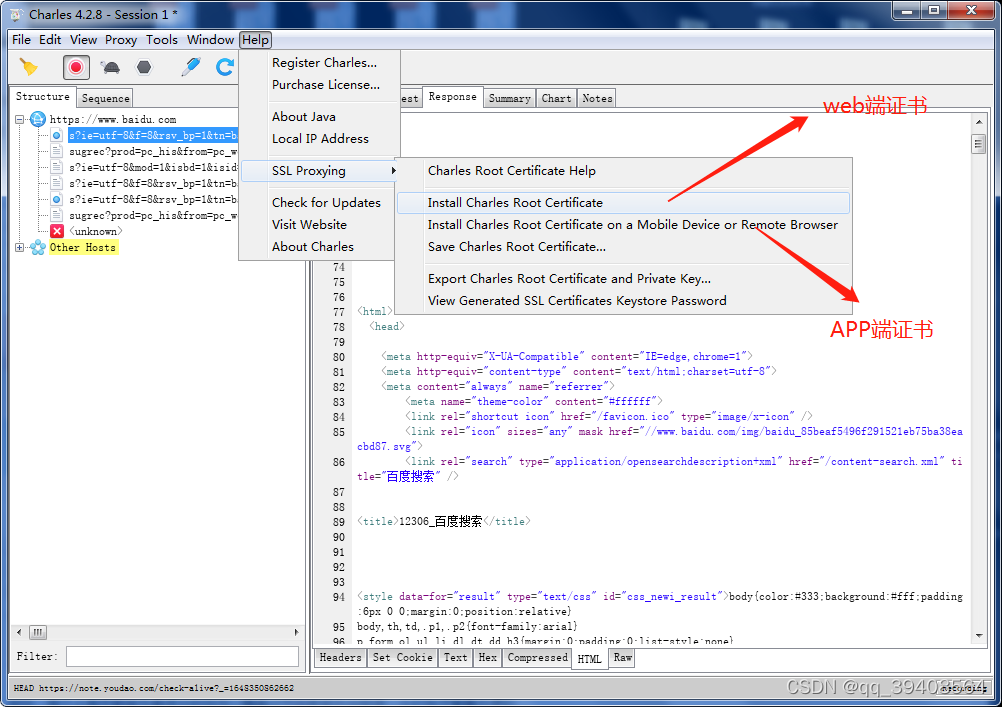
Task: Click the tree panel scroll-left arrow
Action: (19, 632)
